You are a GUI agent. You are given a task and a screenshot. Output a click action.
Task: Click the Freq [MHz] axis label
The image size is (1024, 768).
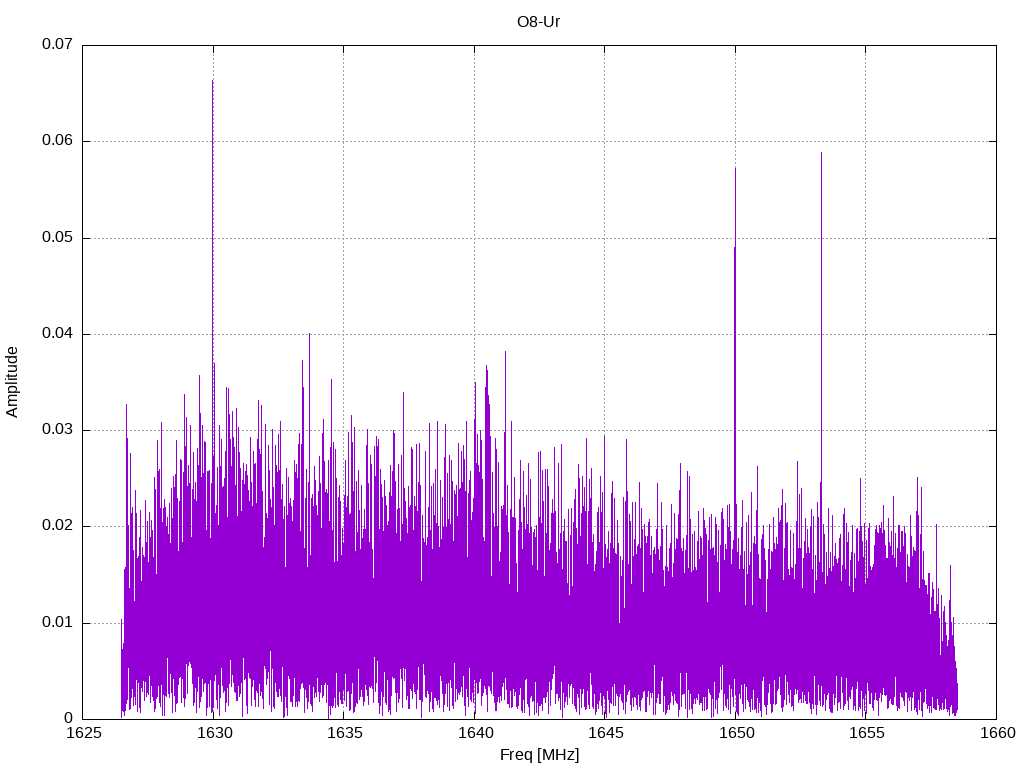539,755
